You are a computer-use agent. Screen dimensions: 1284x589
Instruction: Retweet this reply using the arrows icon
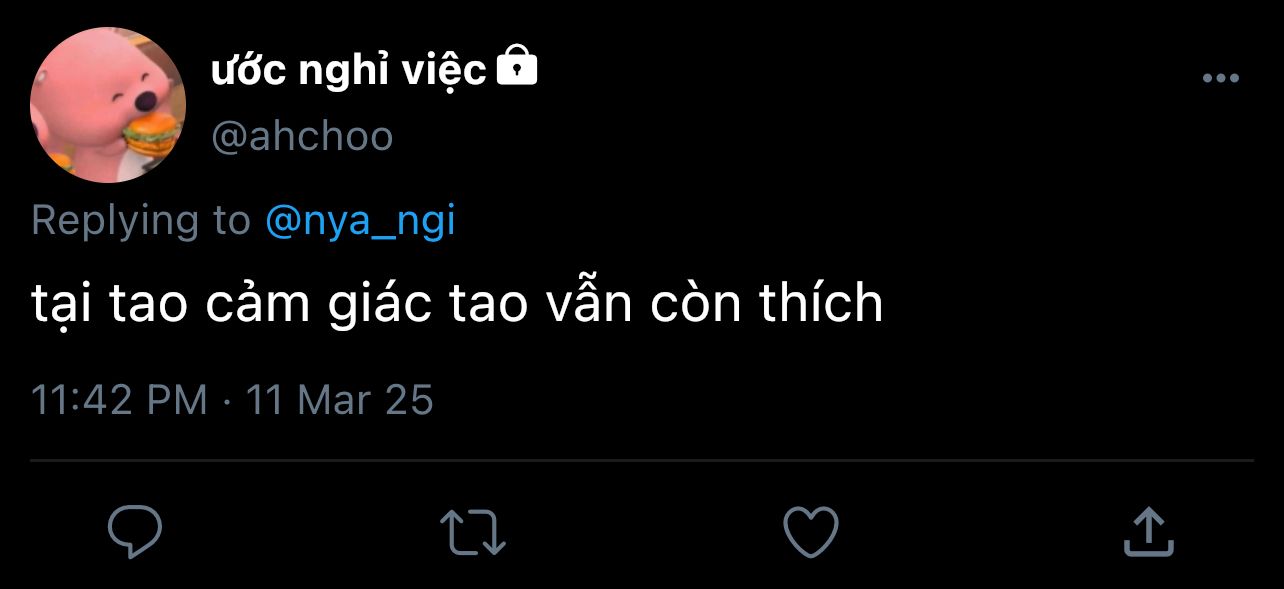point(473,531)
